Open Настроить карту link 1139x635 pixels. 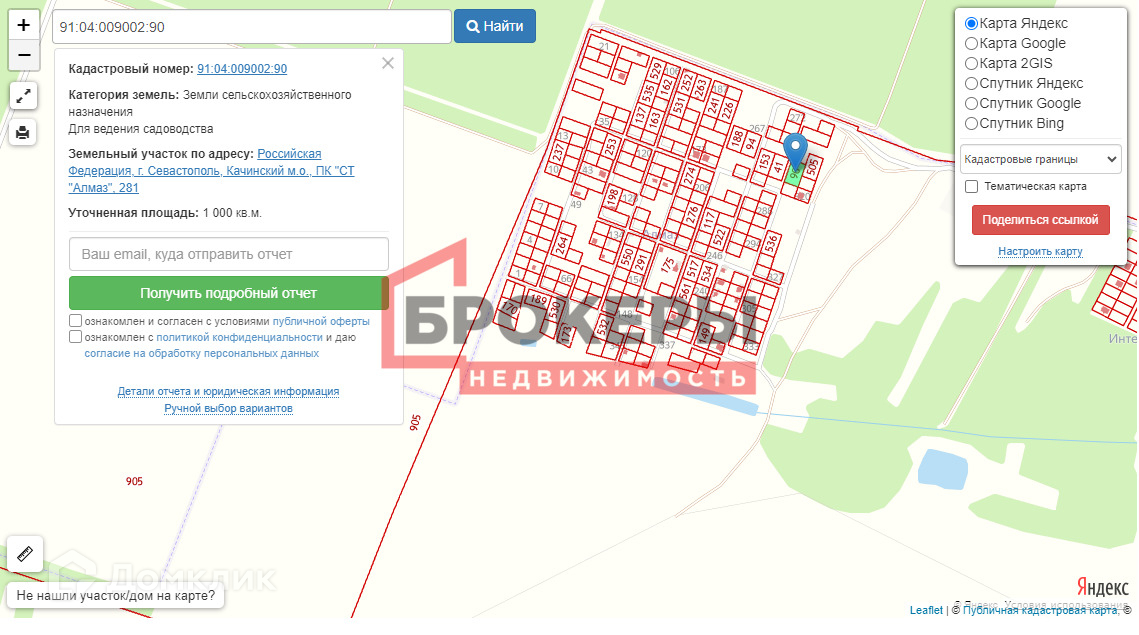point(1040,251)
